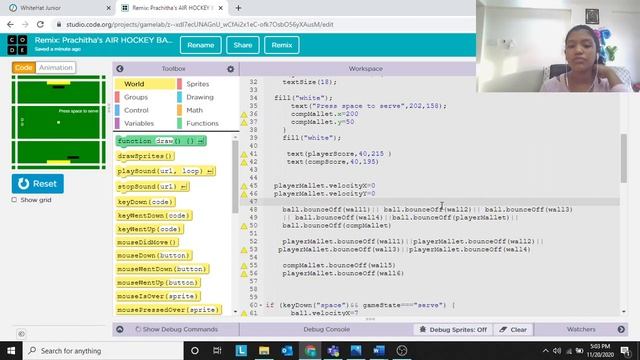The height and width of the screenshot is (360, 640).
Task: Open Task View on taskbar
Action: click(x=217, y=351)
